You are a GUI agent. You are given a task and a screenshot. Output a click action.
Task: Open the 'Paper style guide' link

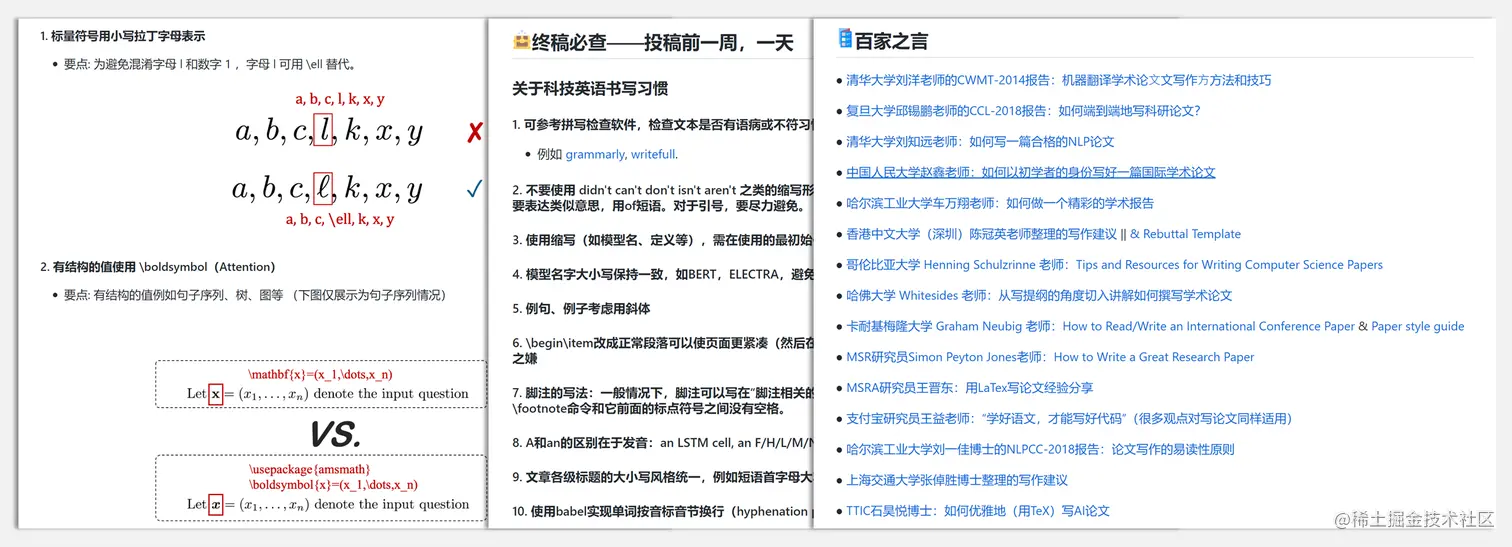(x=1417, y=326)
